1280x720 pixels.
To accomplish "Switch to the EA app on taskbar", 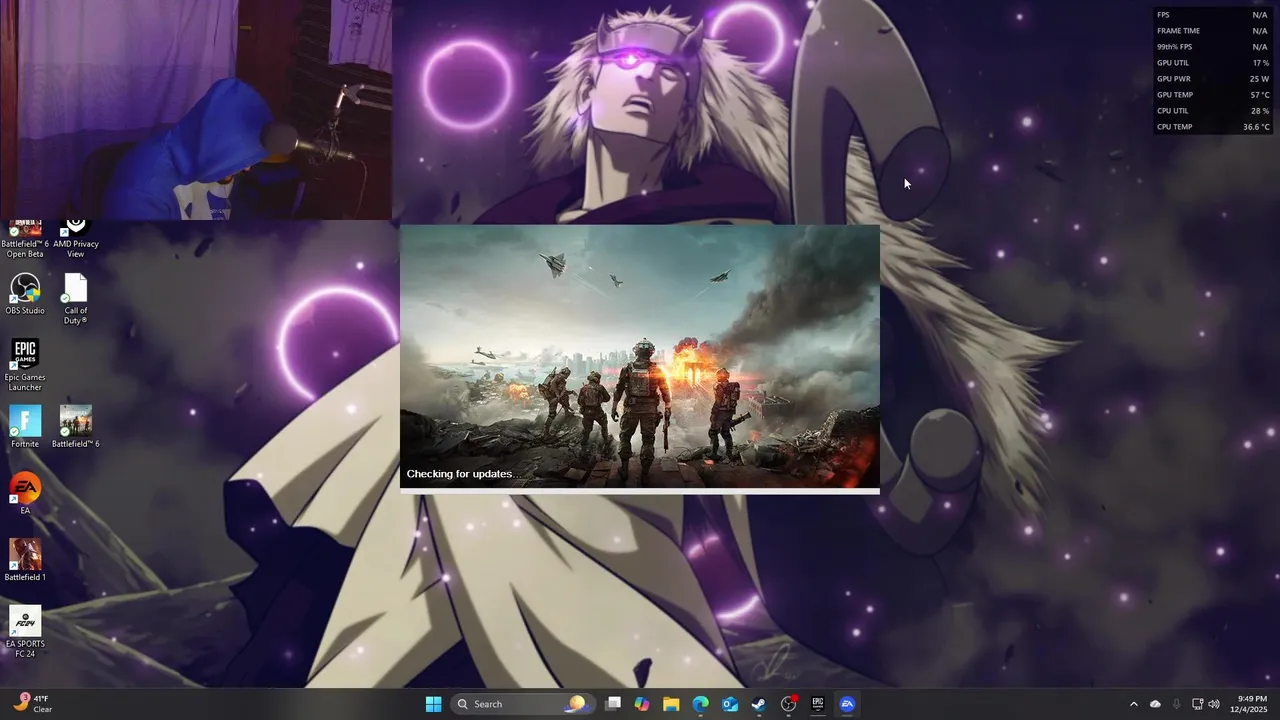I will pos(847,704).
